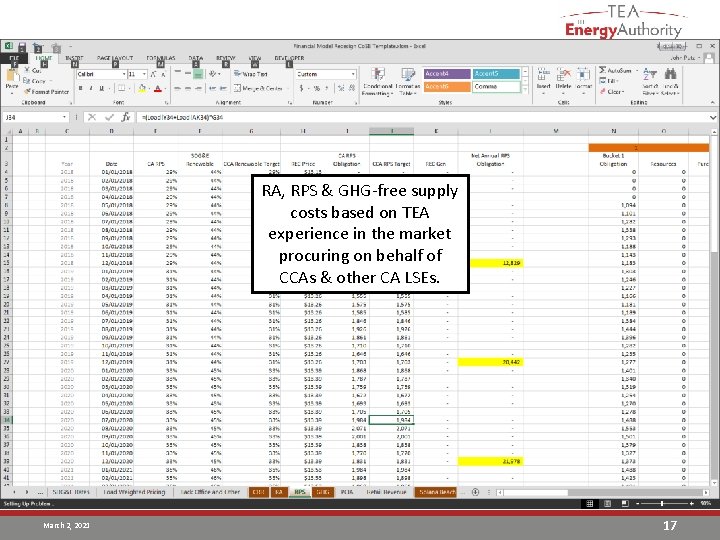Toggle Merge & Center
This screenshot has height=540, width=720.
pyautogui.click(x=258, y=88)
